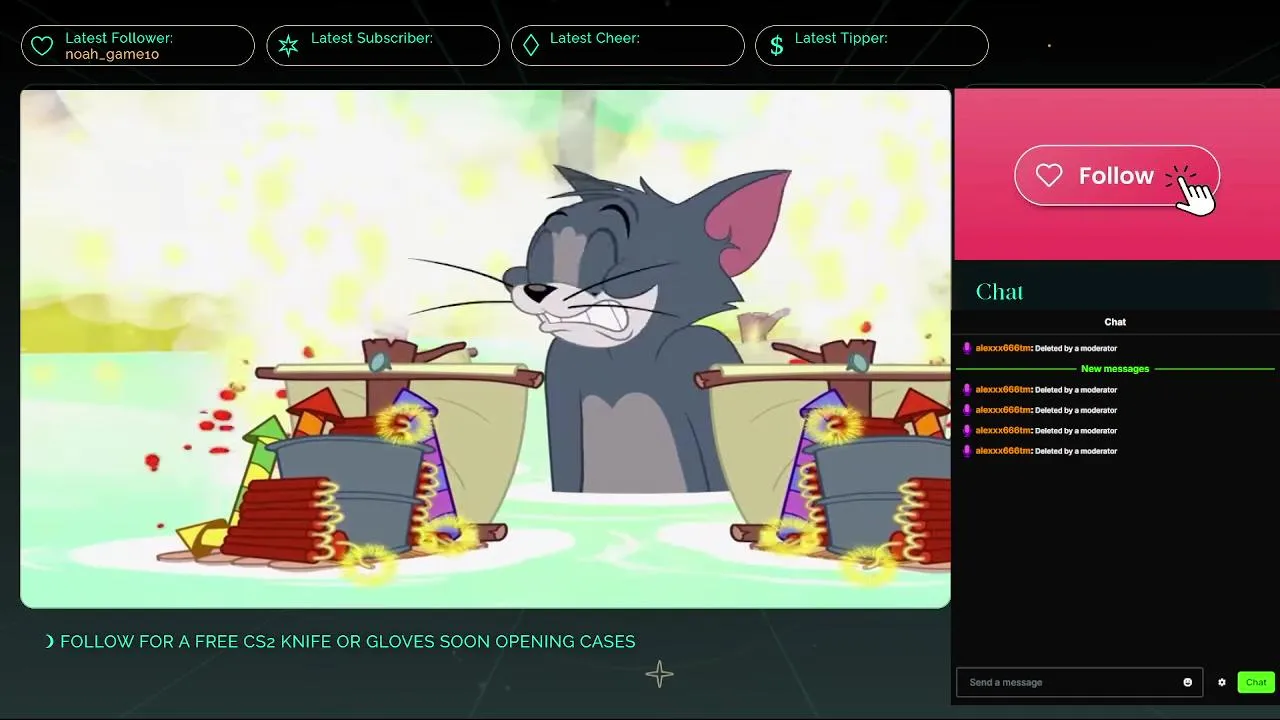The image size is (1280, 720).
Task: Click the heart icon beside Latest Follower
Action: [x=42, y=46]
